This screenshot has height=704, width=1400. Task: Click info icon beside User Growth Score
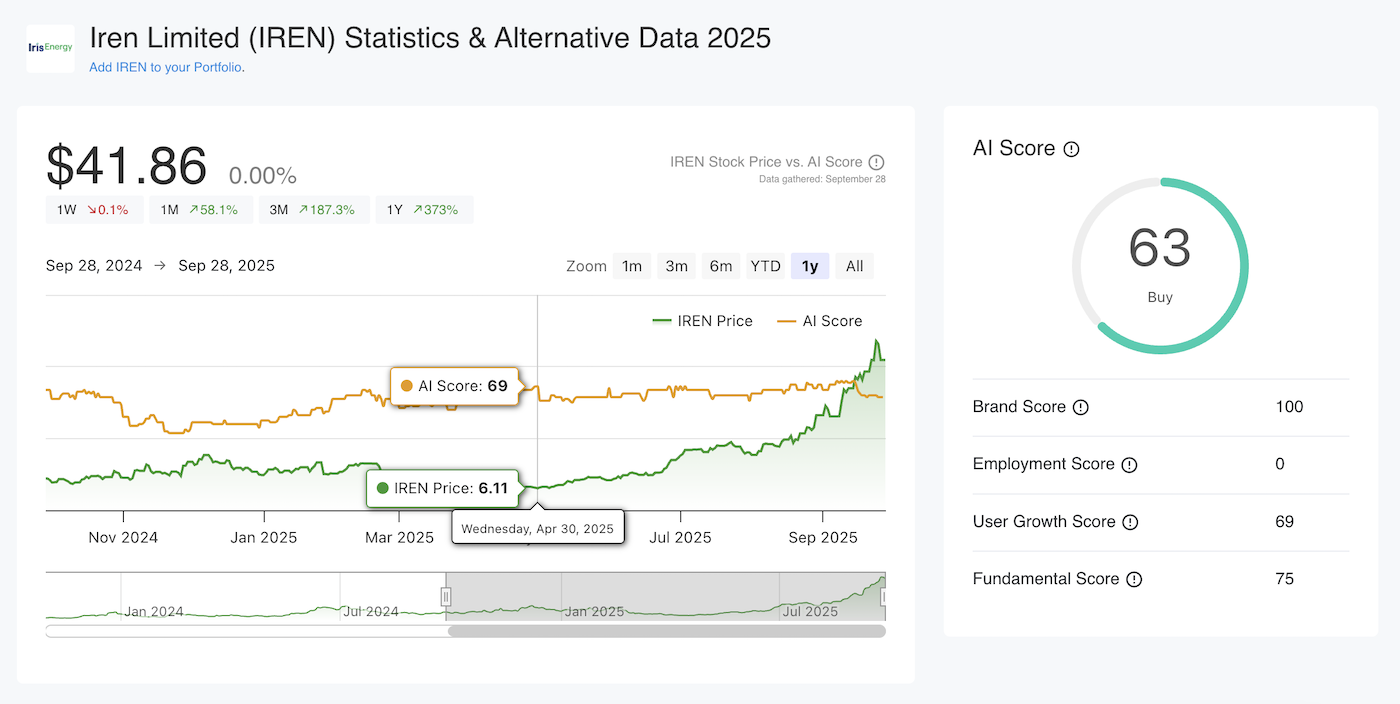1129,522
